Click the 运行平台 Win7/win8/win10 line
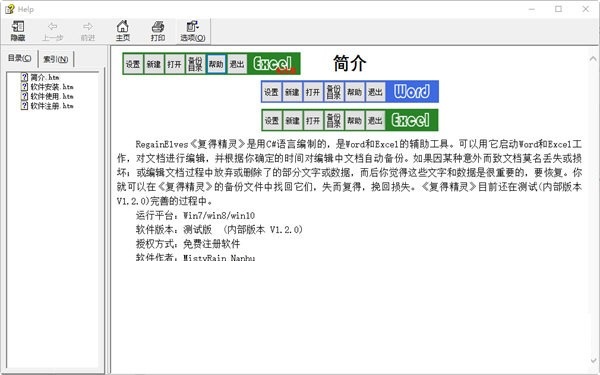The height and width of the screenshot is (375, 600). [196, 215]
